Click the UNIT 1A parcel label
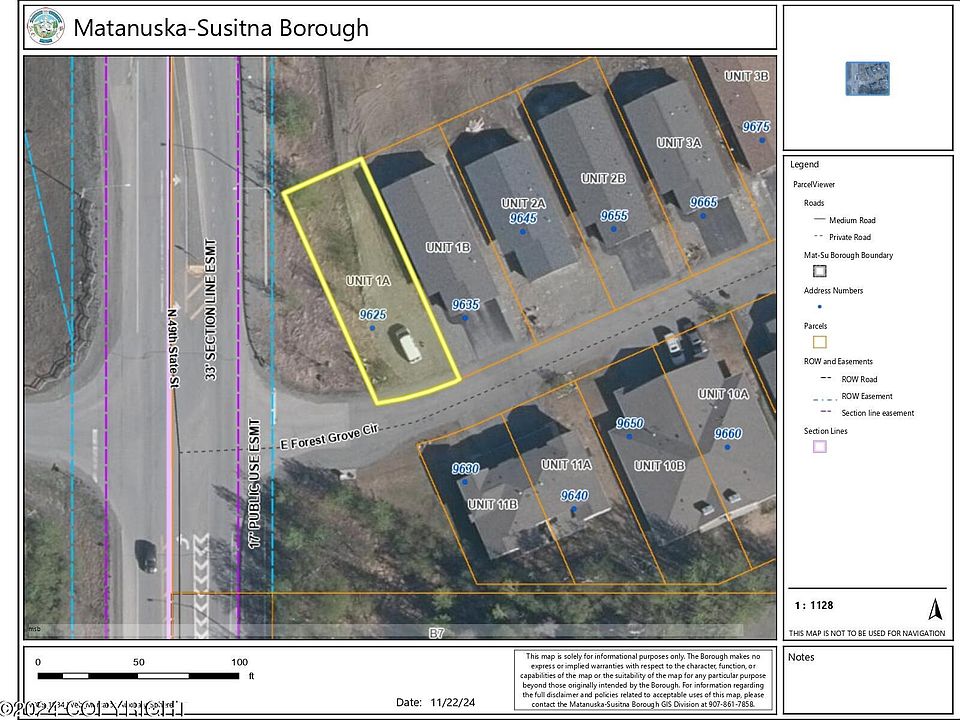Viewport: 960px width, 720px height. coord(368,281)
